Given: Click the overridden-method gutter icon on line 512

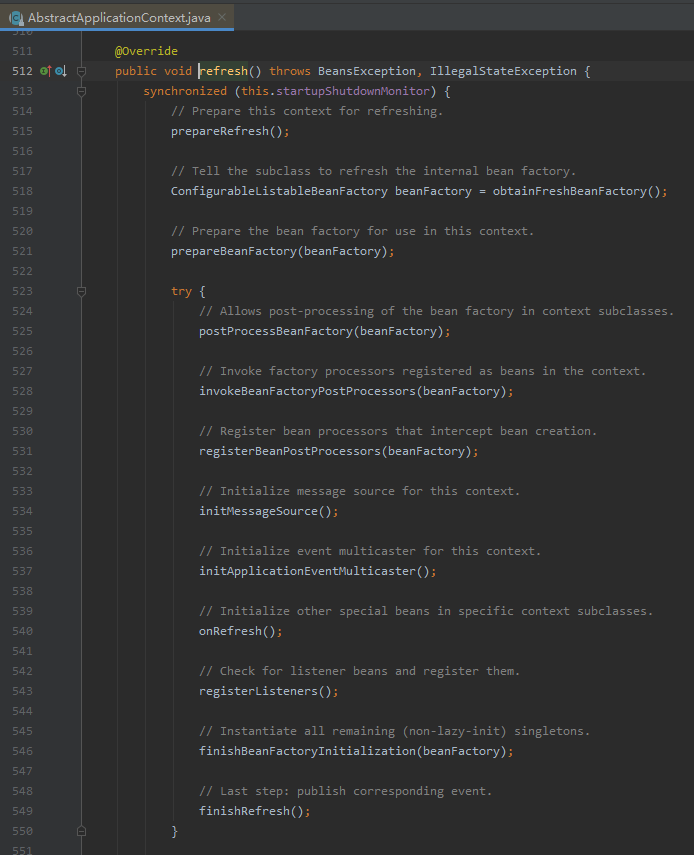Looking at the screenshot, I should (x=61, y=71).
